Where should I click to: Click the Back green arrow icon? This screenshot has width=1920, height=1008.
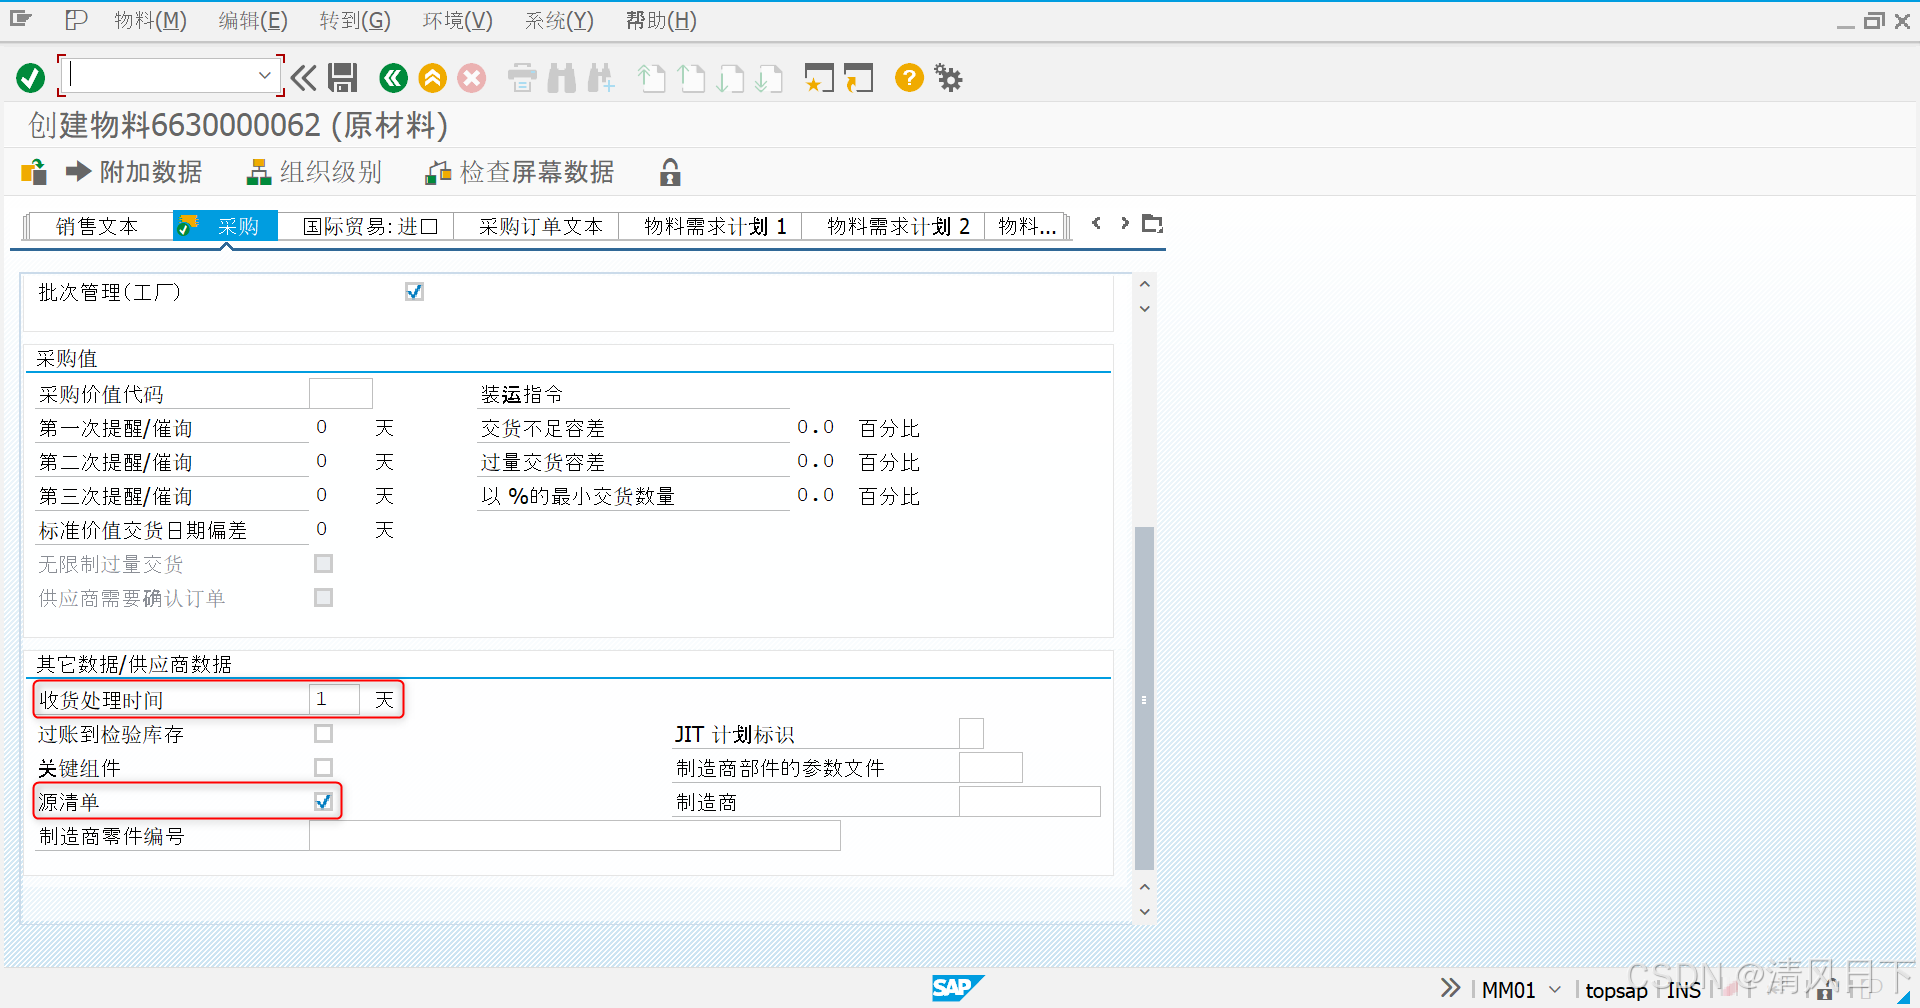click(x=393, y=78)
